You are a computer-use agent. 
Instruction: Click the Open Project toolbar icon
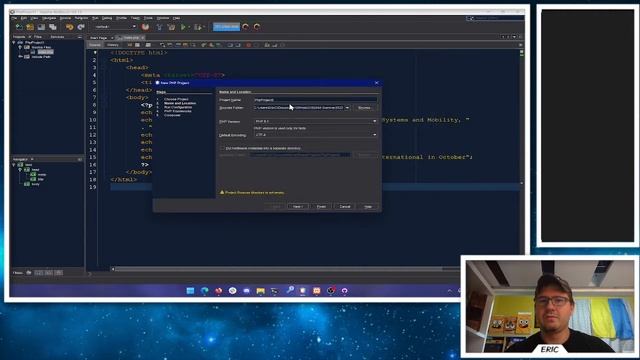[41, 27]
